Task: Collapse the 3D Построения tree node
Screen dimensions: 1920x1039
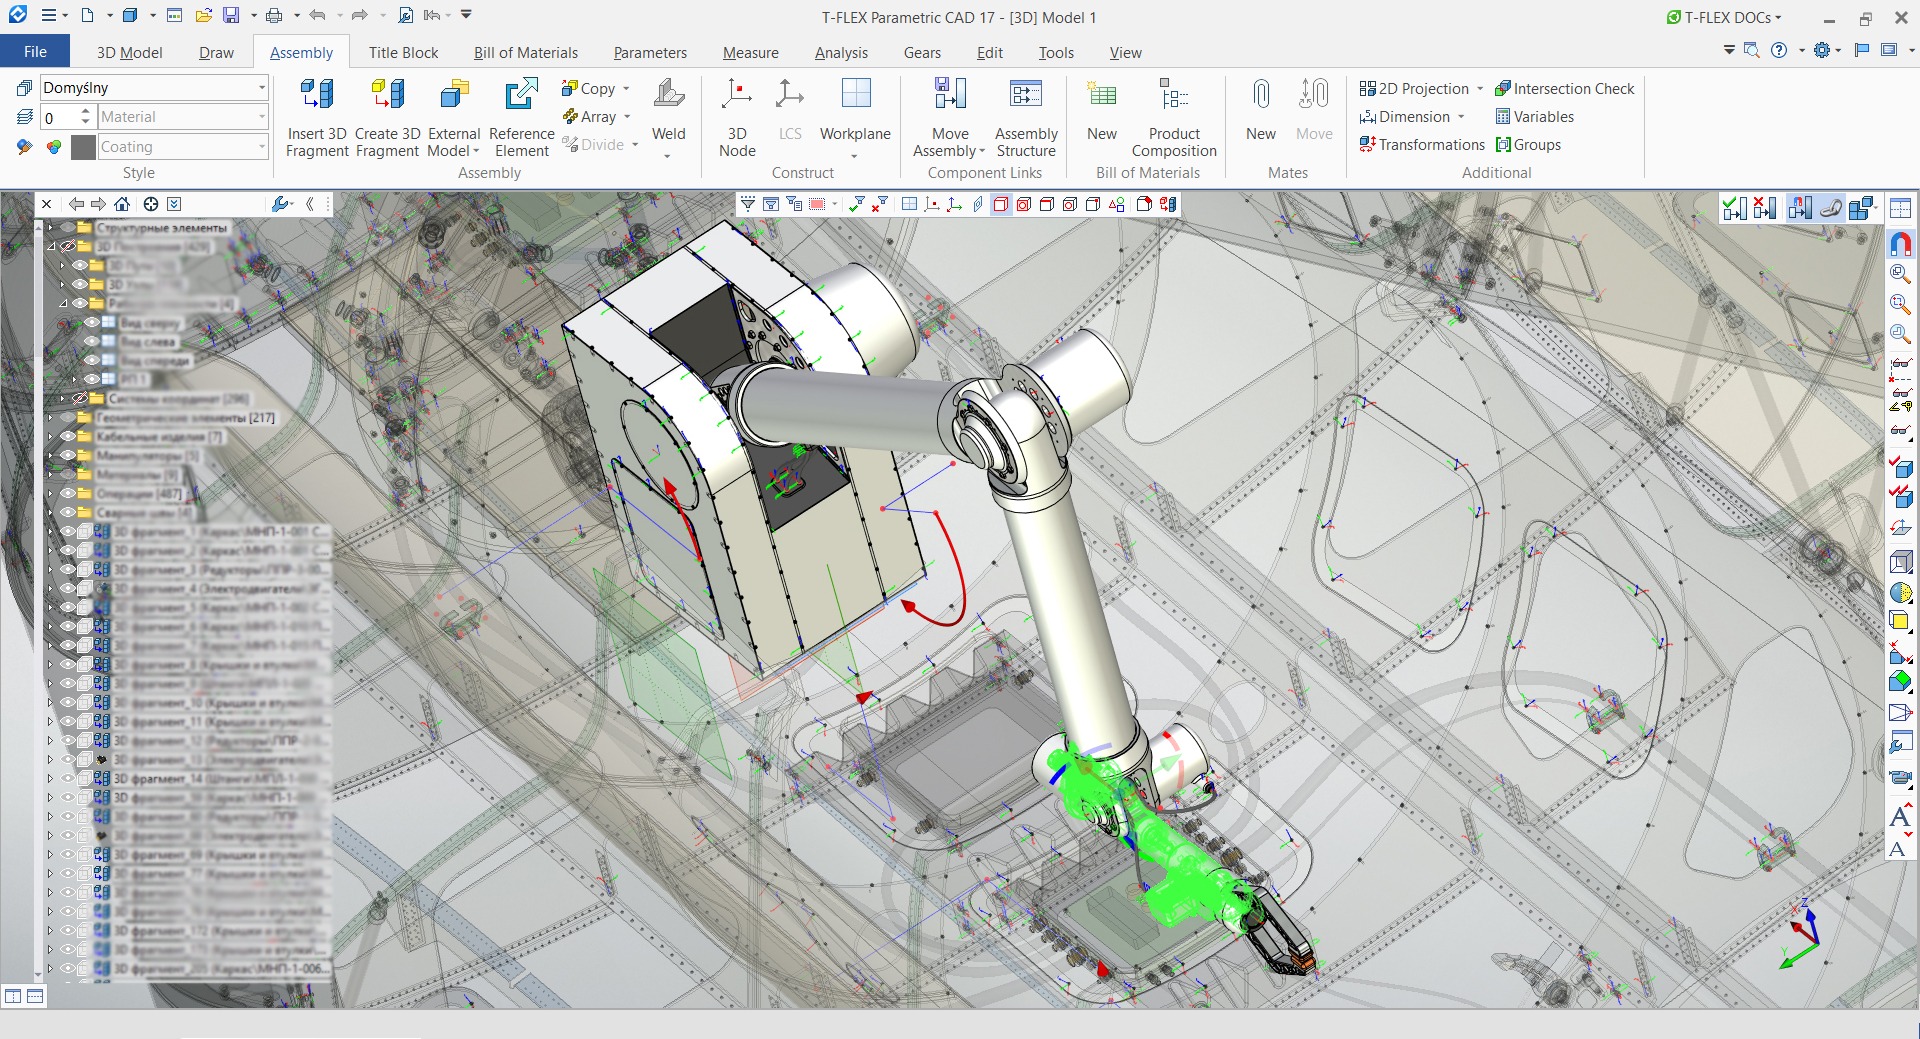Action: point(50,246)
